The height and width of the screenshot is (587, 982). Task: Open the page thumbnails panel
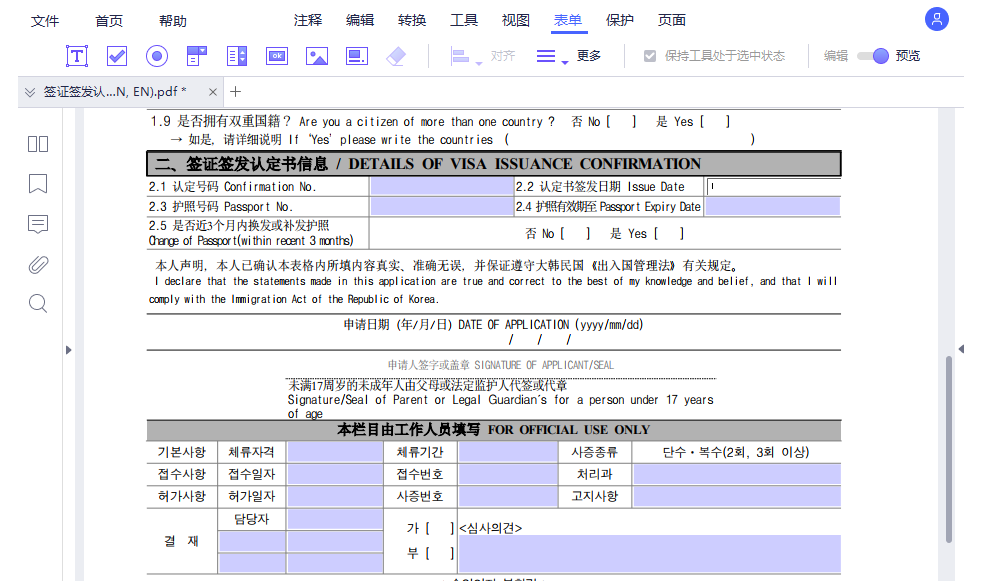[x=37, y=144]
